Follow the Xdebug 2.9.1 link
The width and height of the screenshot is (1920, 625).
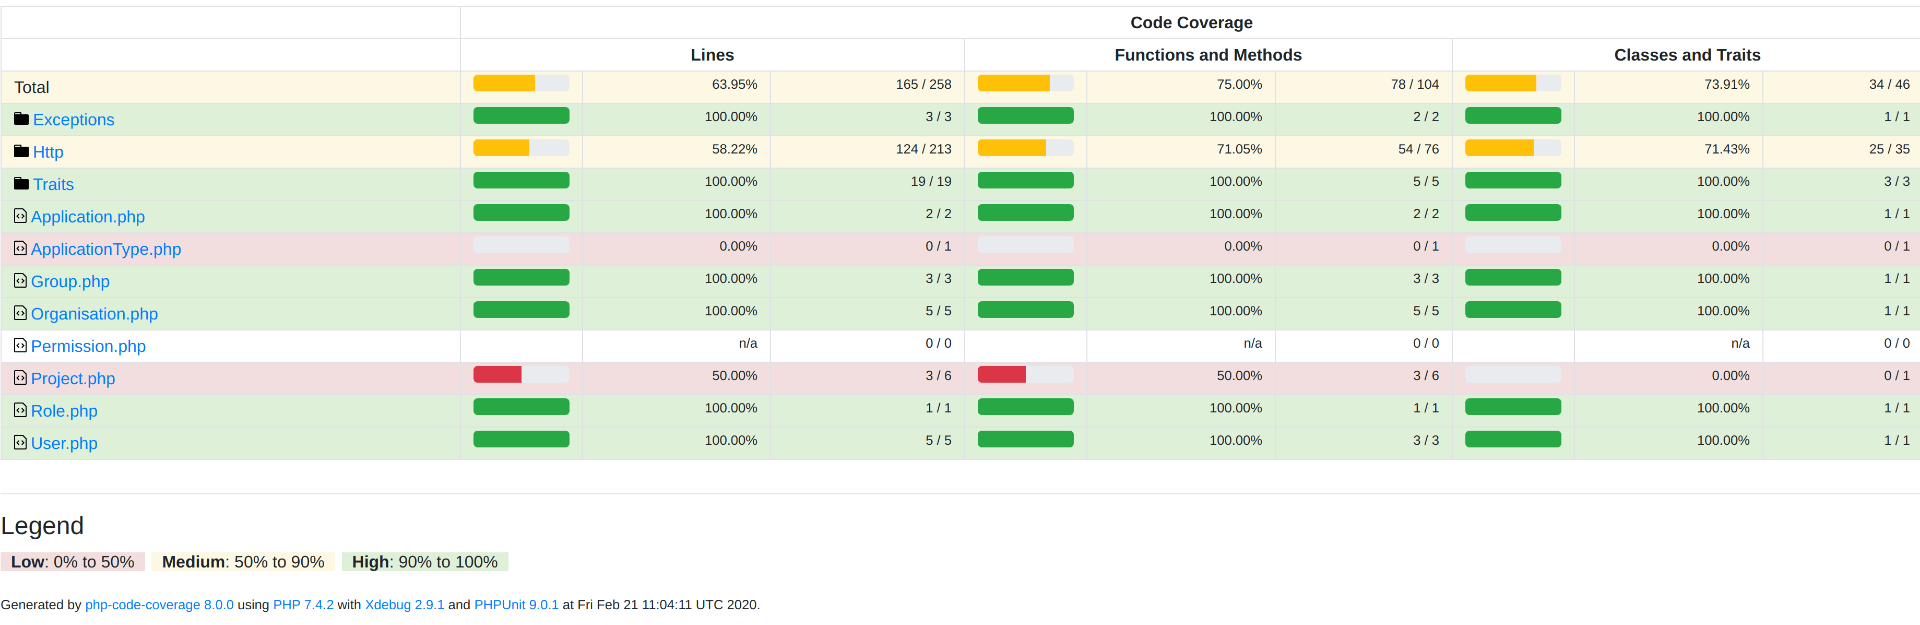404,605
